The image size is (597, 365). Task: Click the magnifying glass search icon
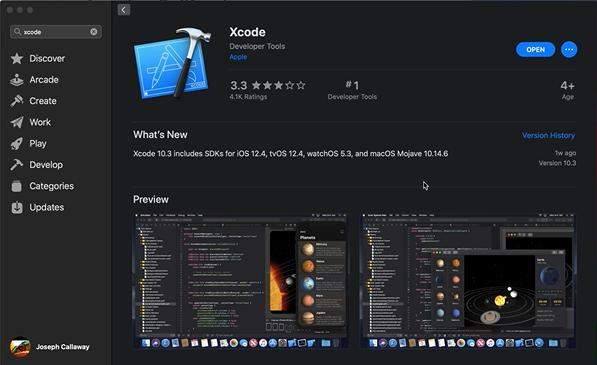click(17, 31)
